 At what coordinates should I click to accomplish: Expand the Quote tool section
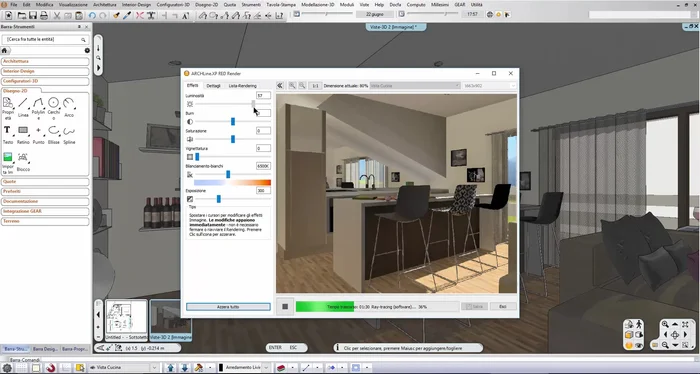[45, 182]
